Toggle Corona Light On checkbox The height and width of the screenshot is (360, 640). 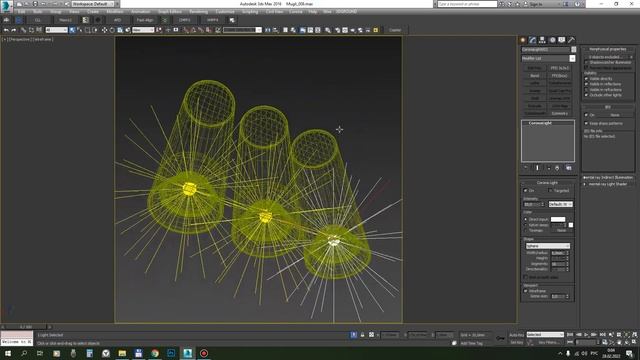click(526, 191)
